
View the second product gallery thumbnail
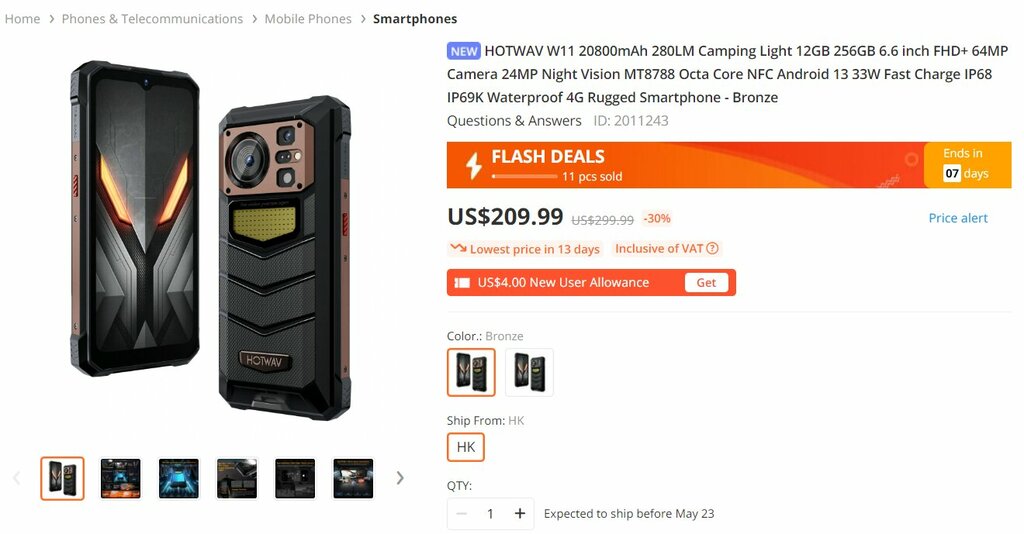pos(121,479)
